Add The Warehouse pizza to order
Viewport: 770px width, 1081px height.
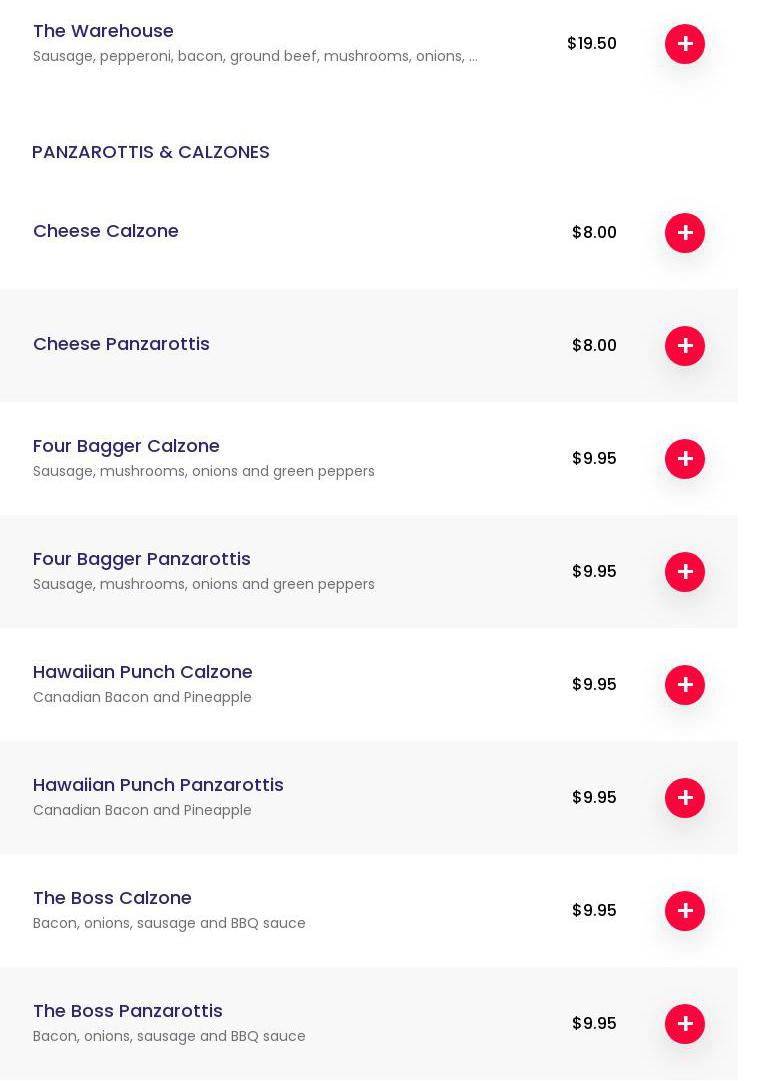click(684, 44)
